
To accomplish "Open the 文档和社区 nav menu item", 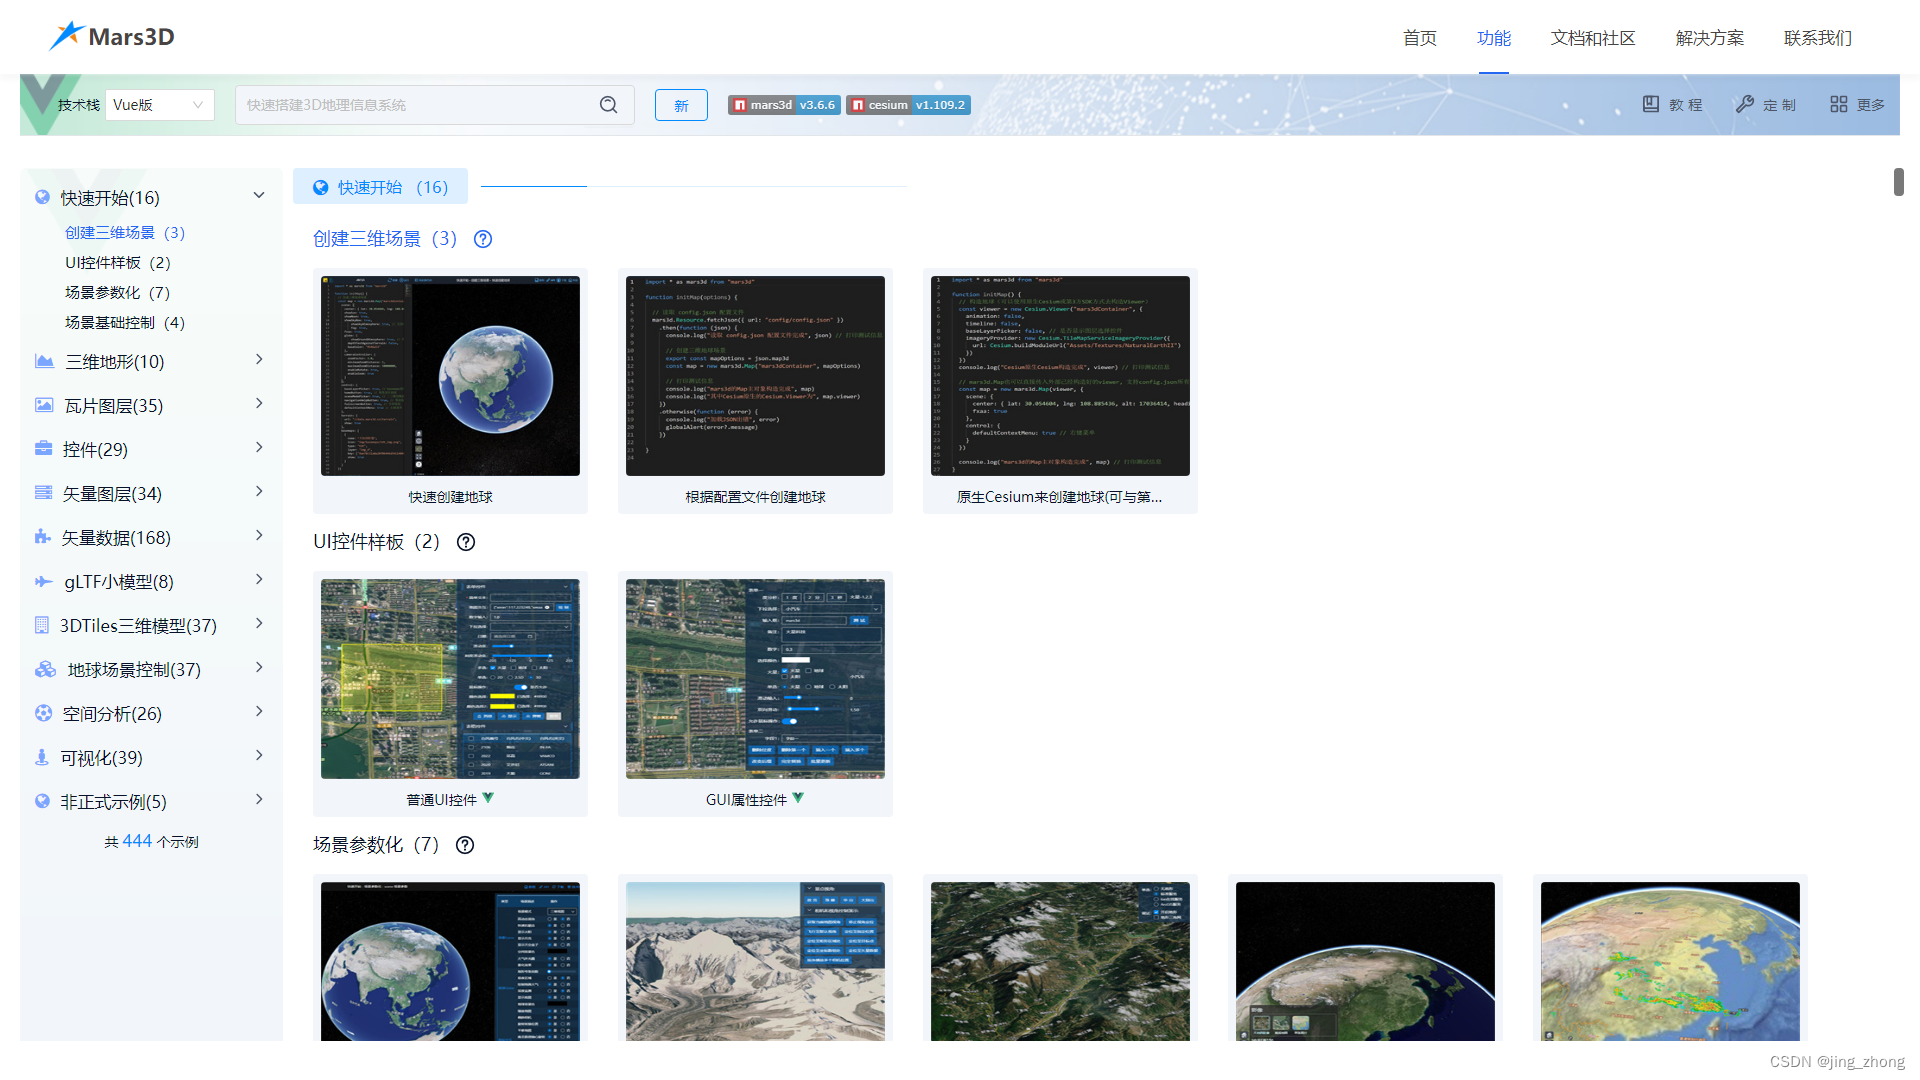I will pos(1592,38).
